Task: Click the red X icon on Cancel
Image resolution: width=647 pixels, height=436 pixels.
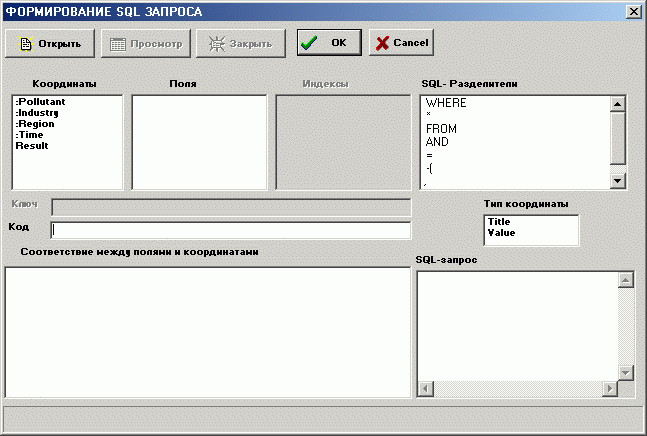Action: coord(382,43)
